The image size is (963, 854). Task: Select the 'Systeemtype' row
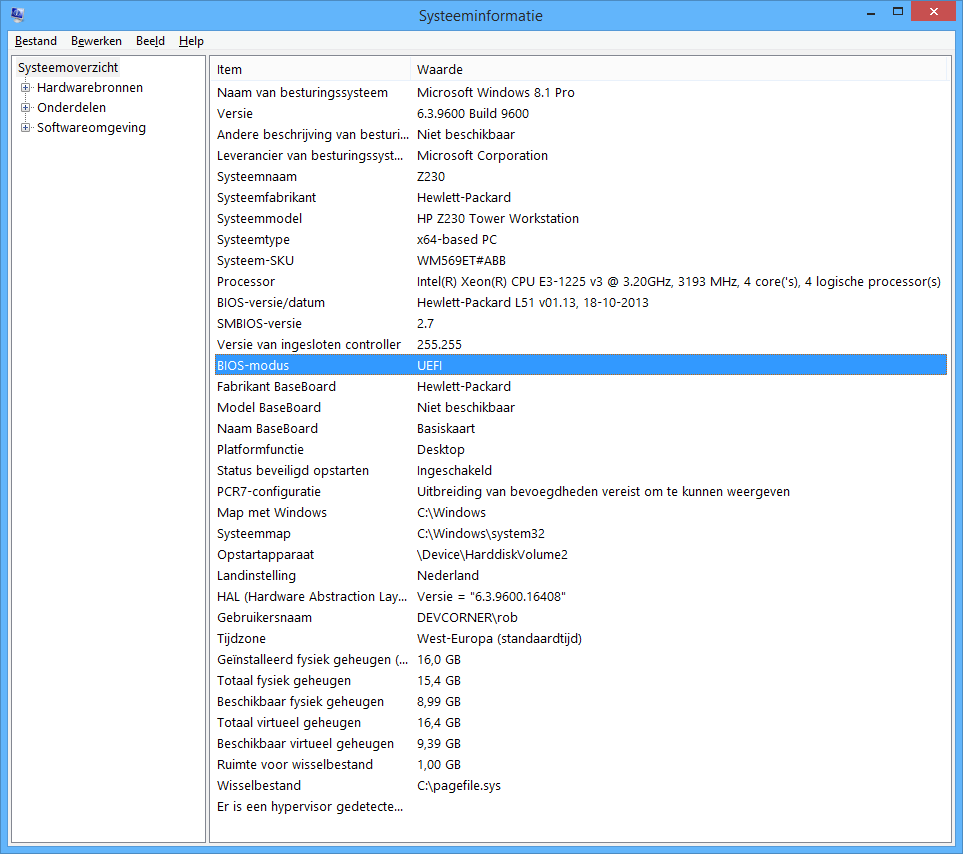(580, 239)
